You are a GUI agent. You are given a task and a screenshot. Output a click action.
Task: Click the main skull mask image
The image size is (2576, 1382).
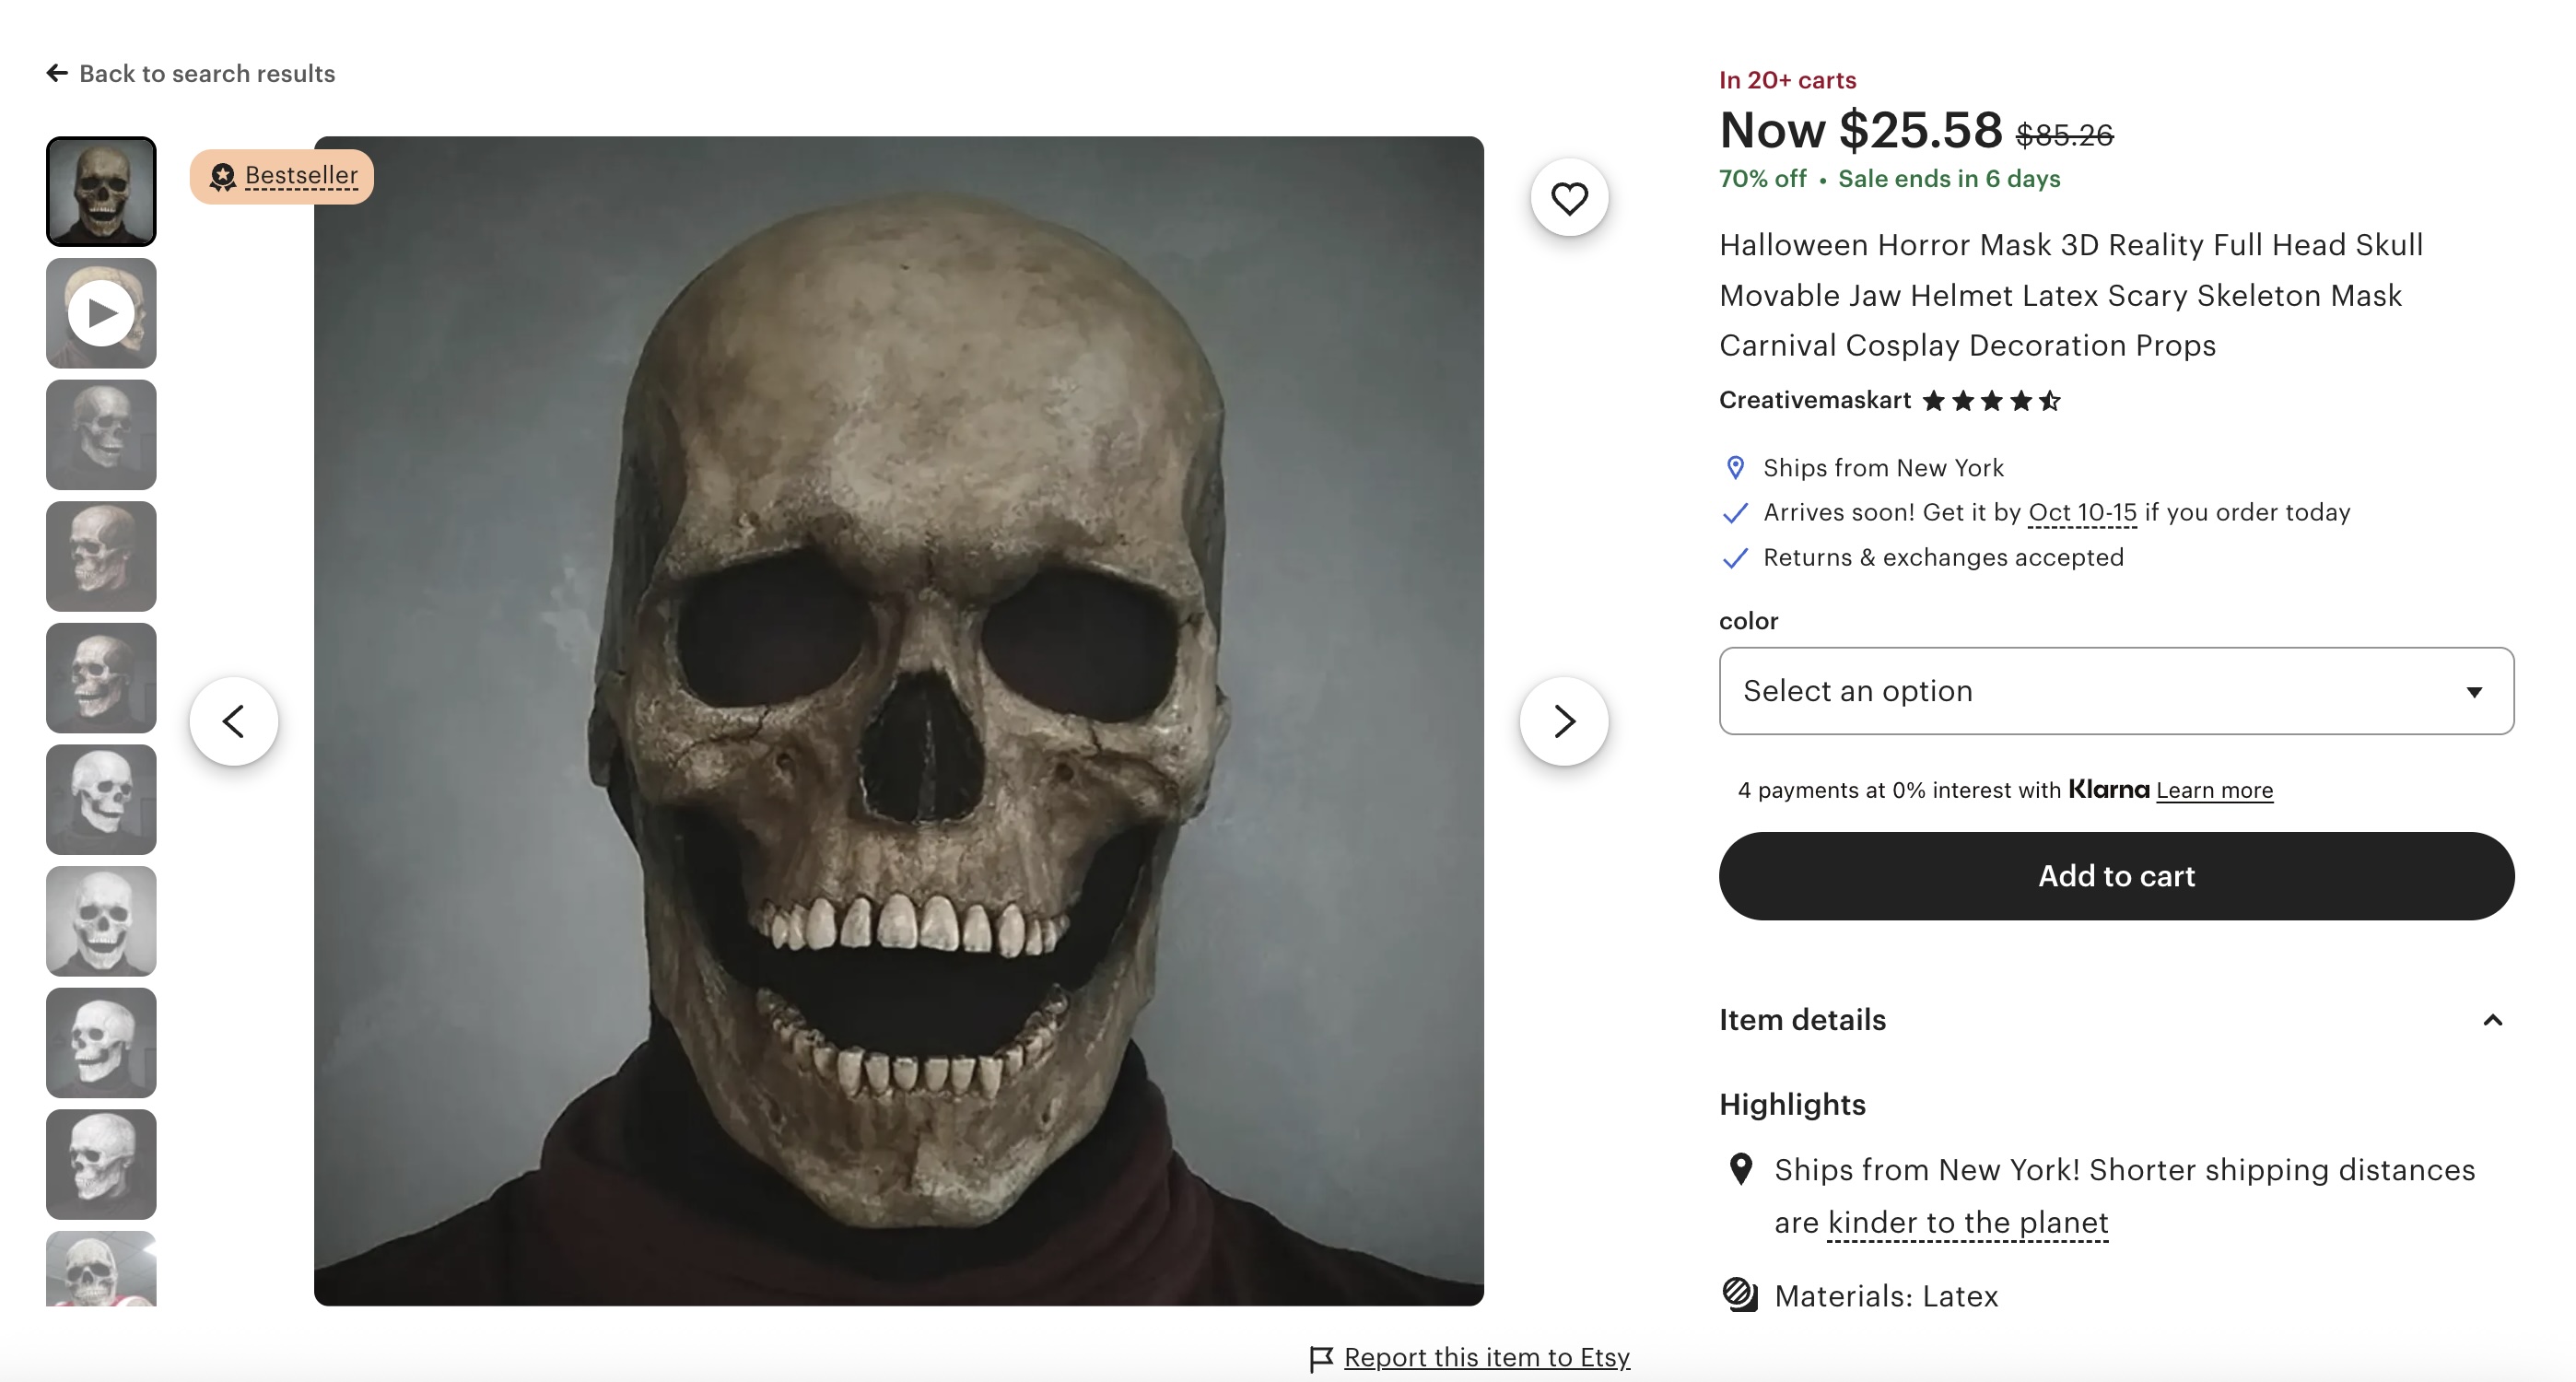(x=898, y=721)
